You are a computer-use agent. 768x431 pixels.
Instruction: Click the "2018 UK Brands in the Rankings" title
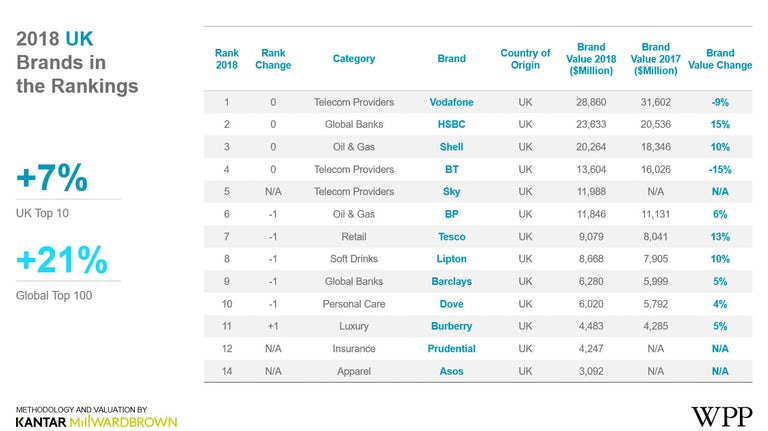[77, 62]
